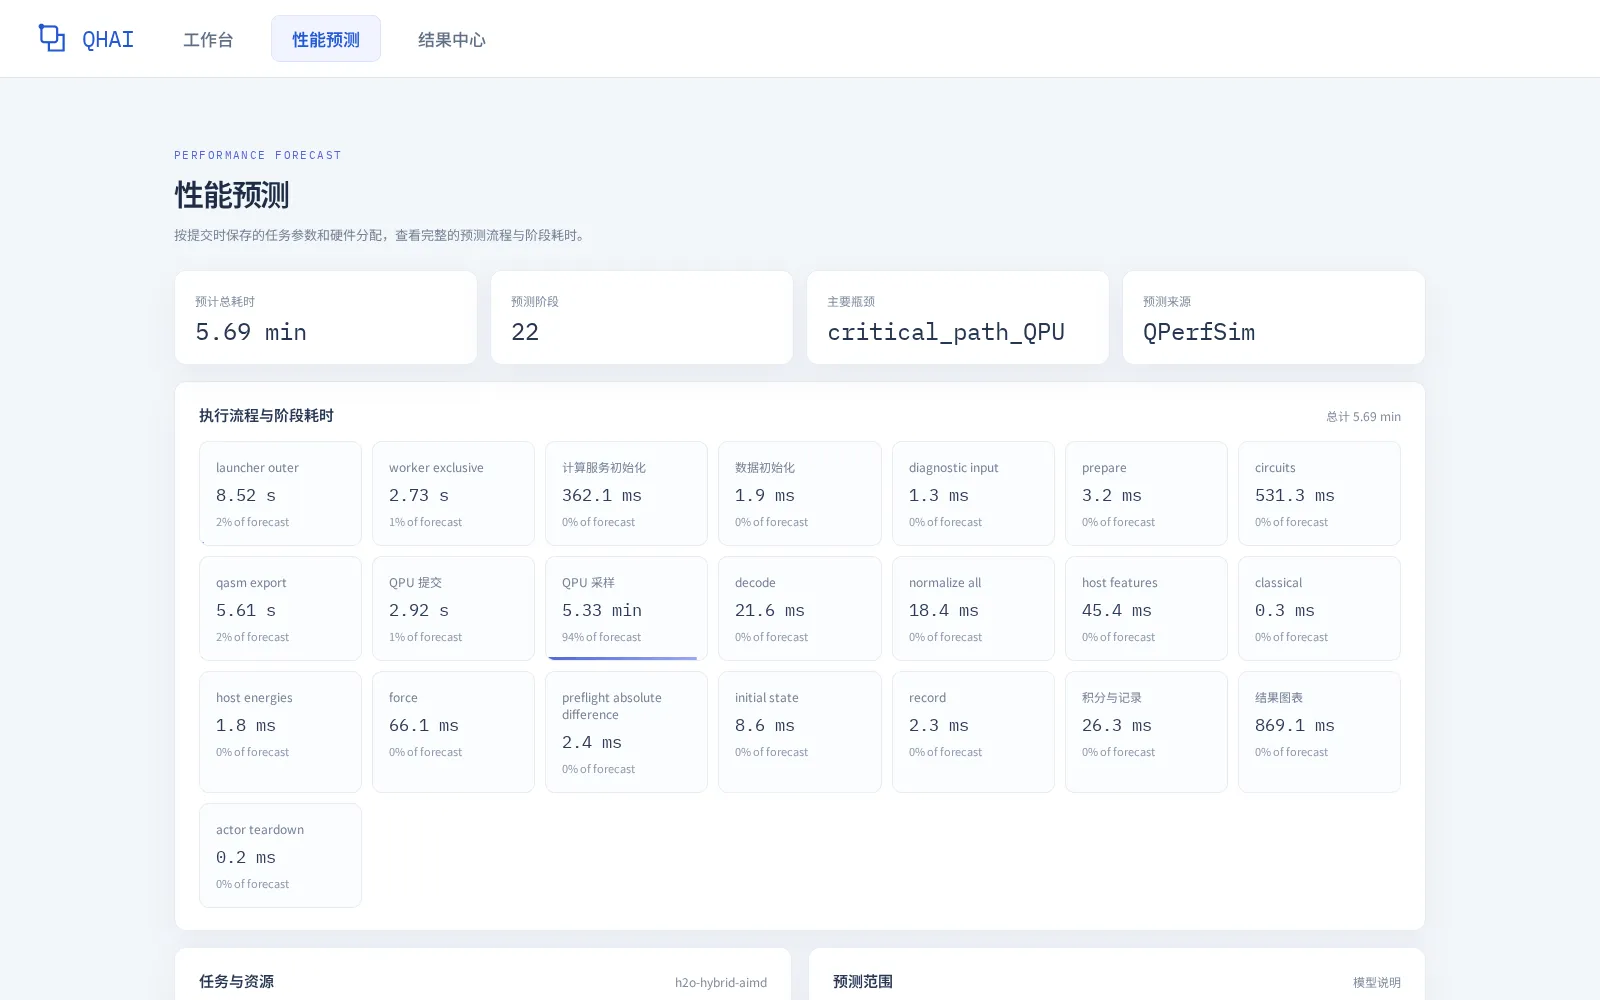Select the classical stage card

coord(1319,608)
